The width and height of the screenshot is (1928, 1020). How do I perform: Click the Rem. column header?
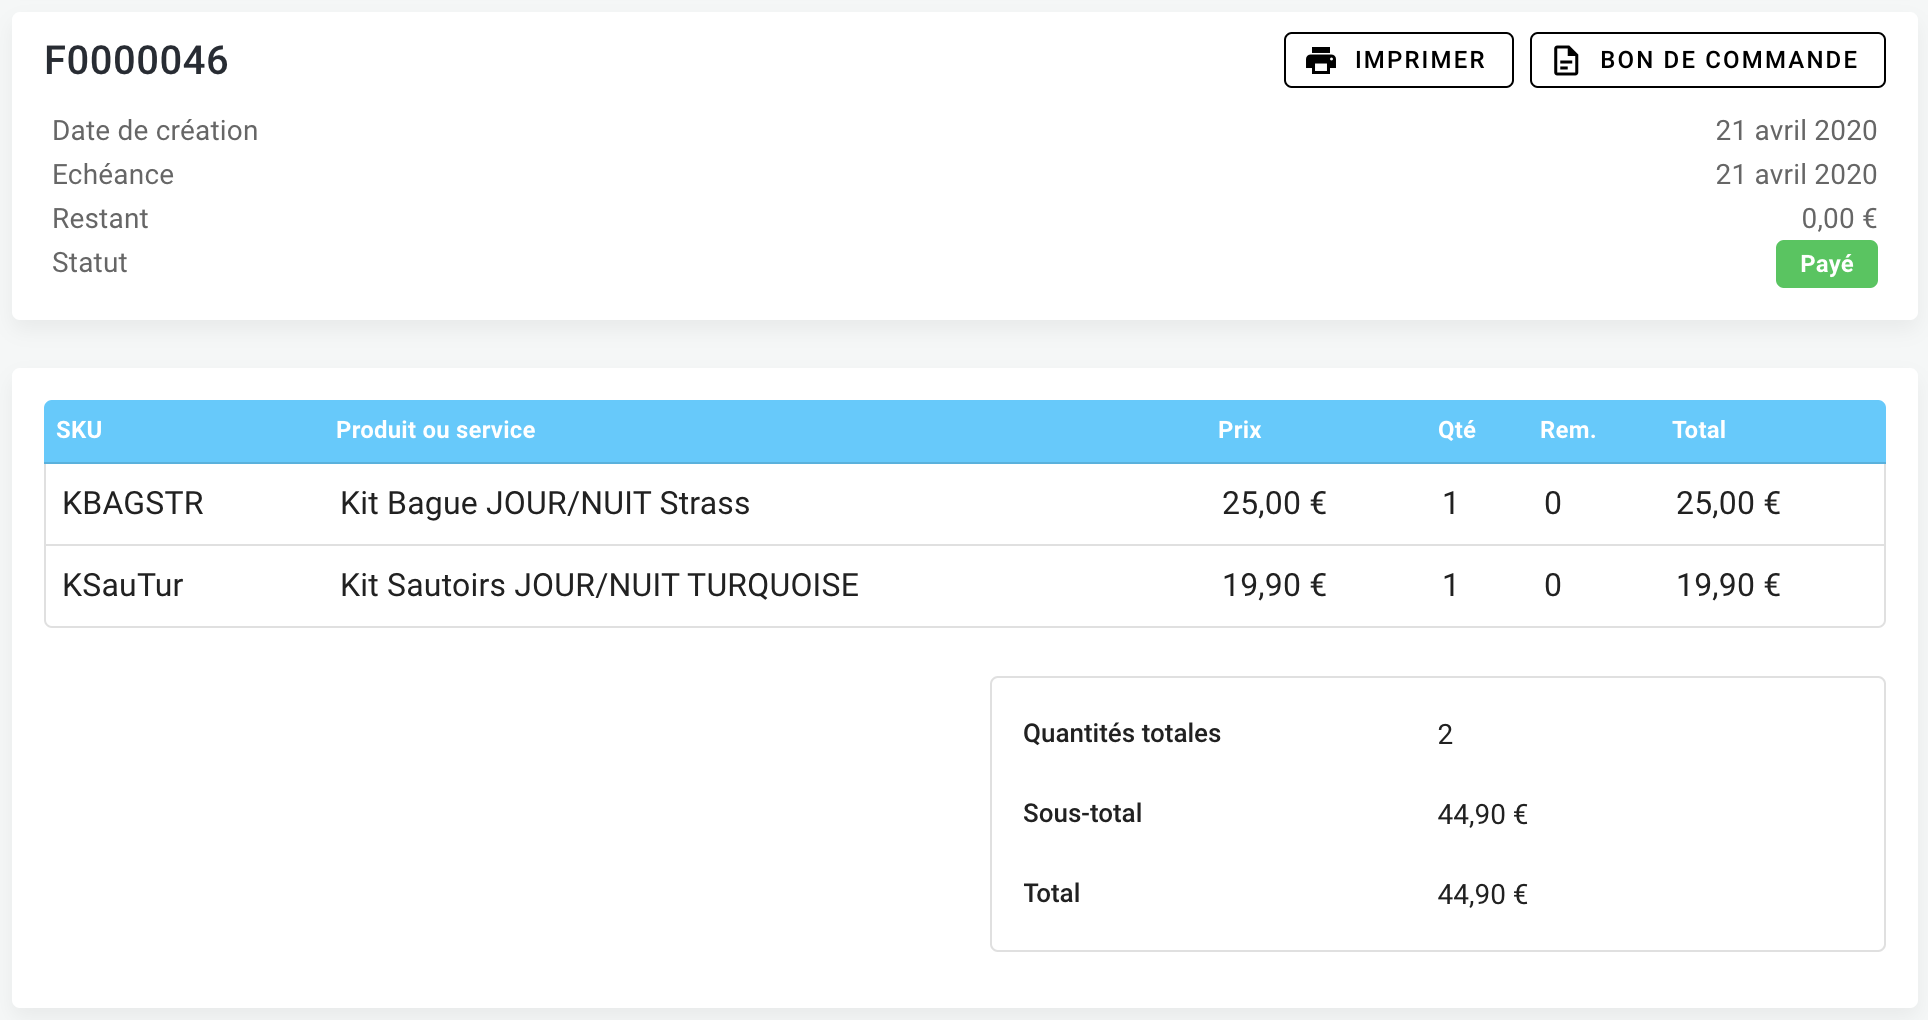click(x=1567, y=430)
